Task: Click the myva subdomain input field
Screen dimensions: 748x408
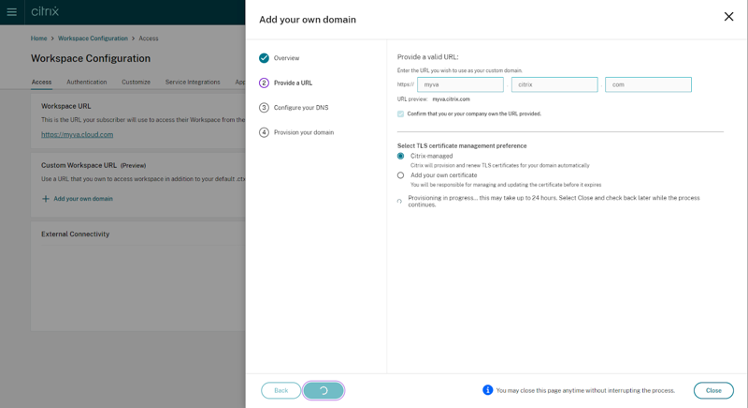Action: [460, 85]
